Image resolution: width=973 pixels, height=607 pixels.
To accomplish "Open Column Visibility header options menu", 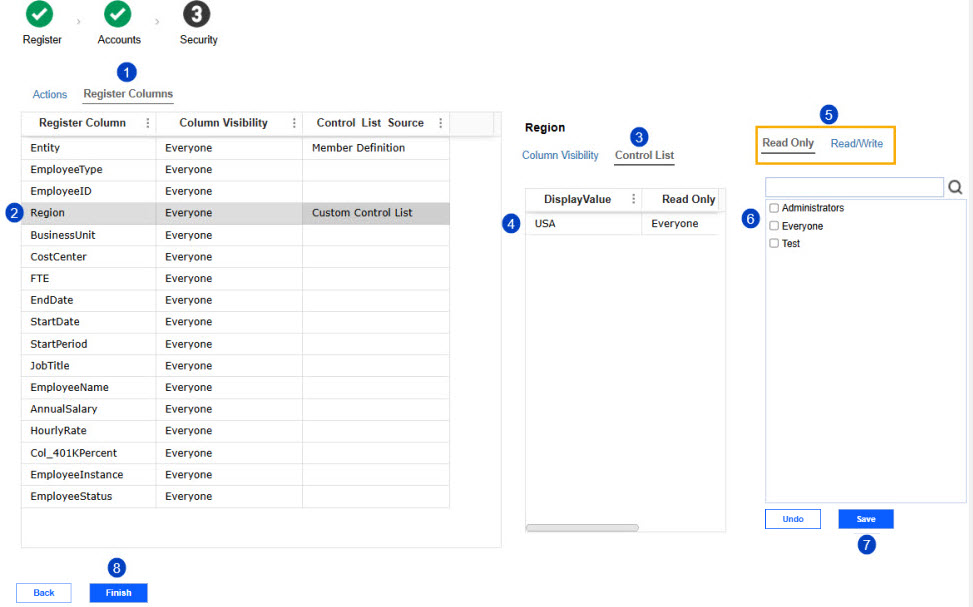I will pyautogui.click(x=294, y=123).
